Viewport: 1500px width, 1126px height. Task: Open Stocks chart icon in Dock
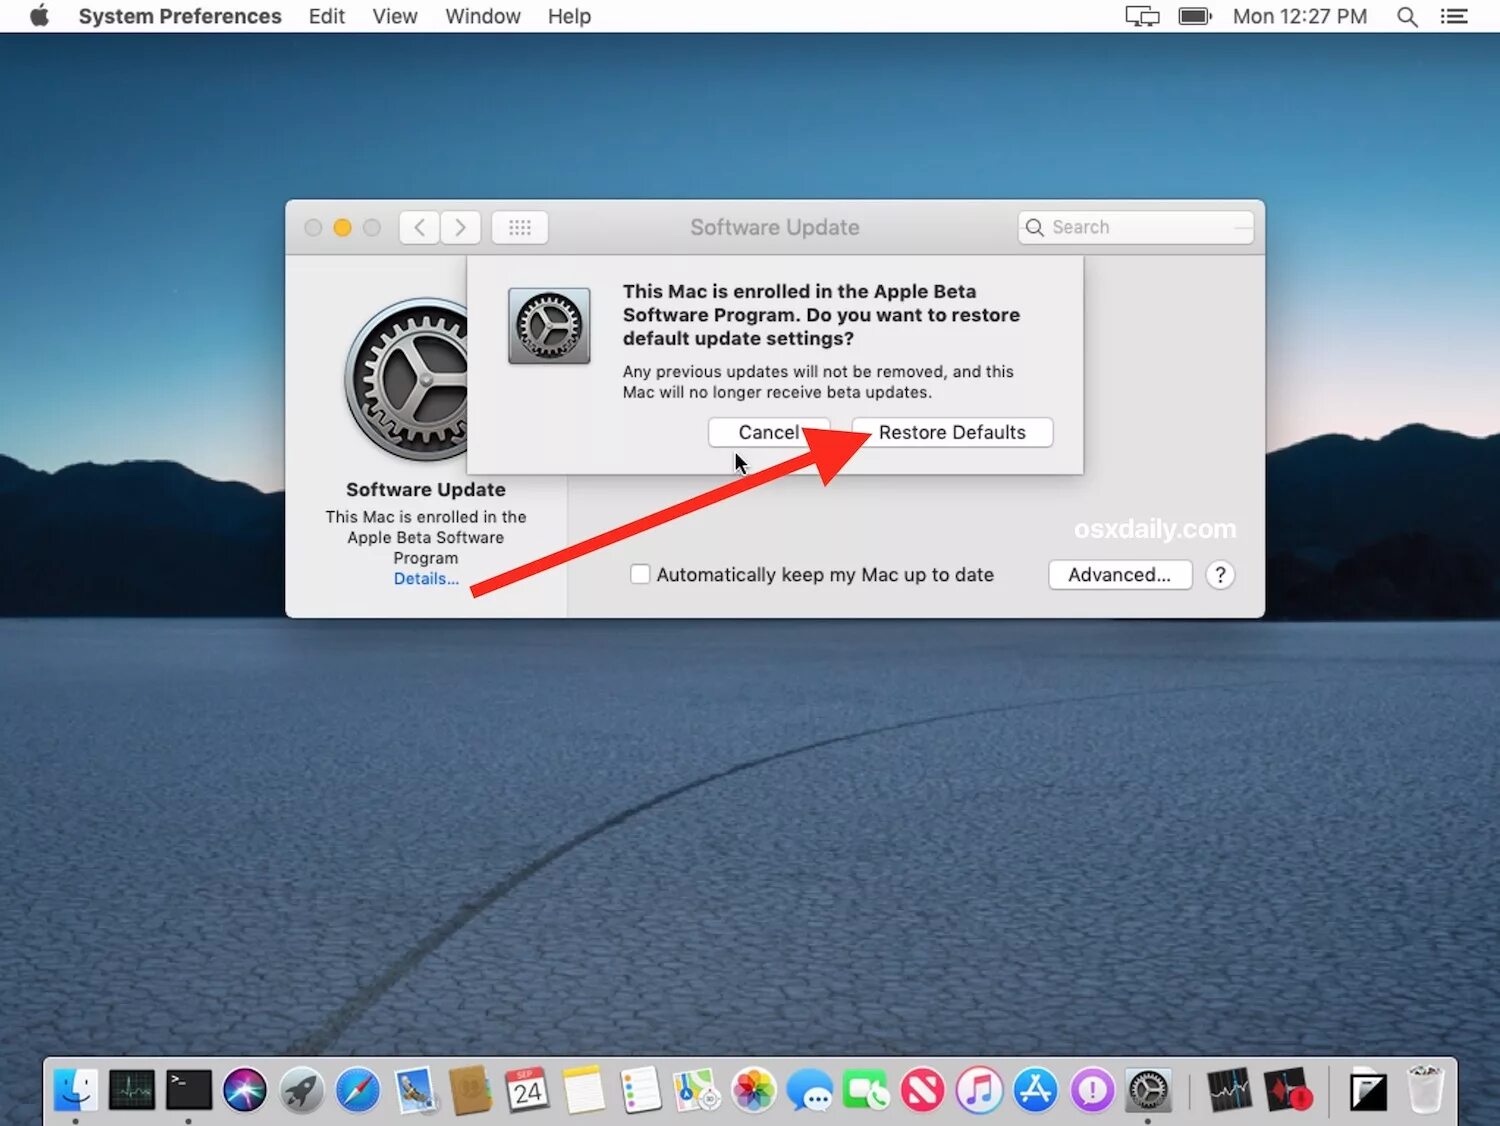click(1229, 1089)
